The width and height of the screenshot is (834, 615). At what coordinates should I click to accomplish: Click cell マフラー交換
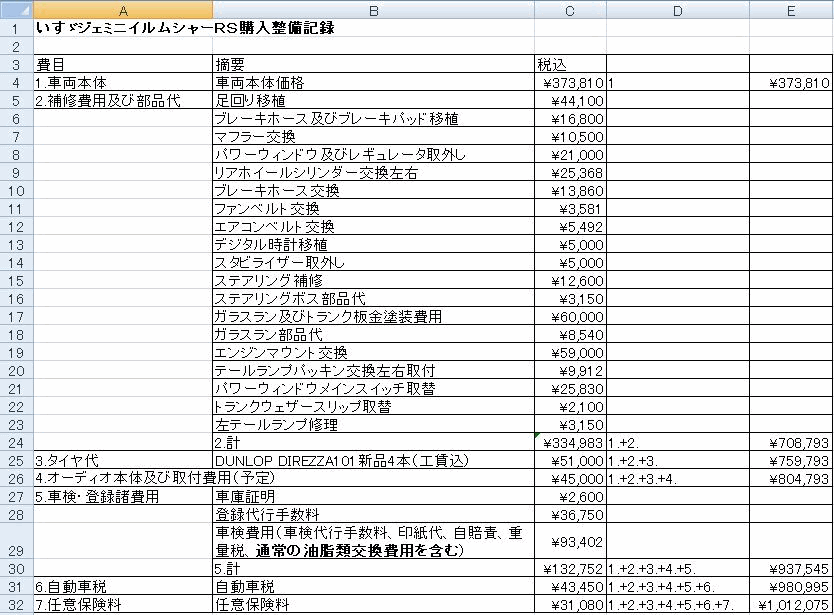[x=373, y=137]
